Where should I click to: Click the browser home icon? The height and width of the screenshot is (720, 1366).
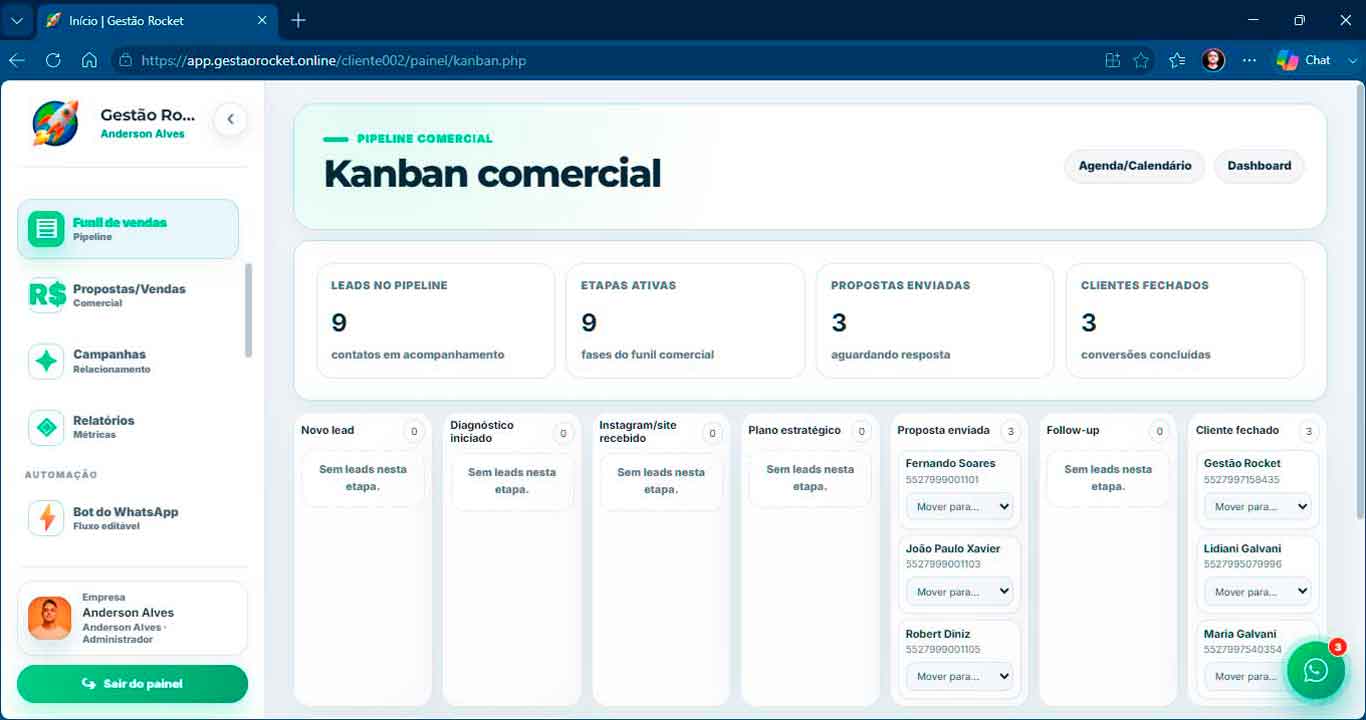click(x=89, y=60)
